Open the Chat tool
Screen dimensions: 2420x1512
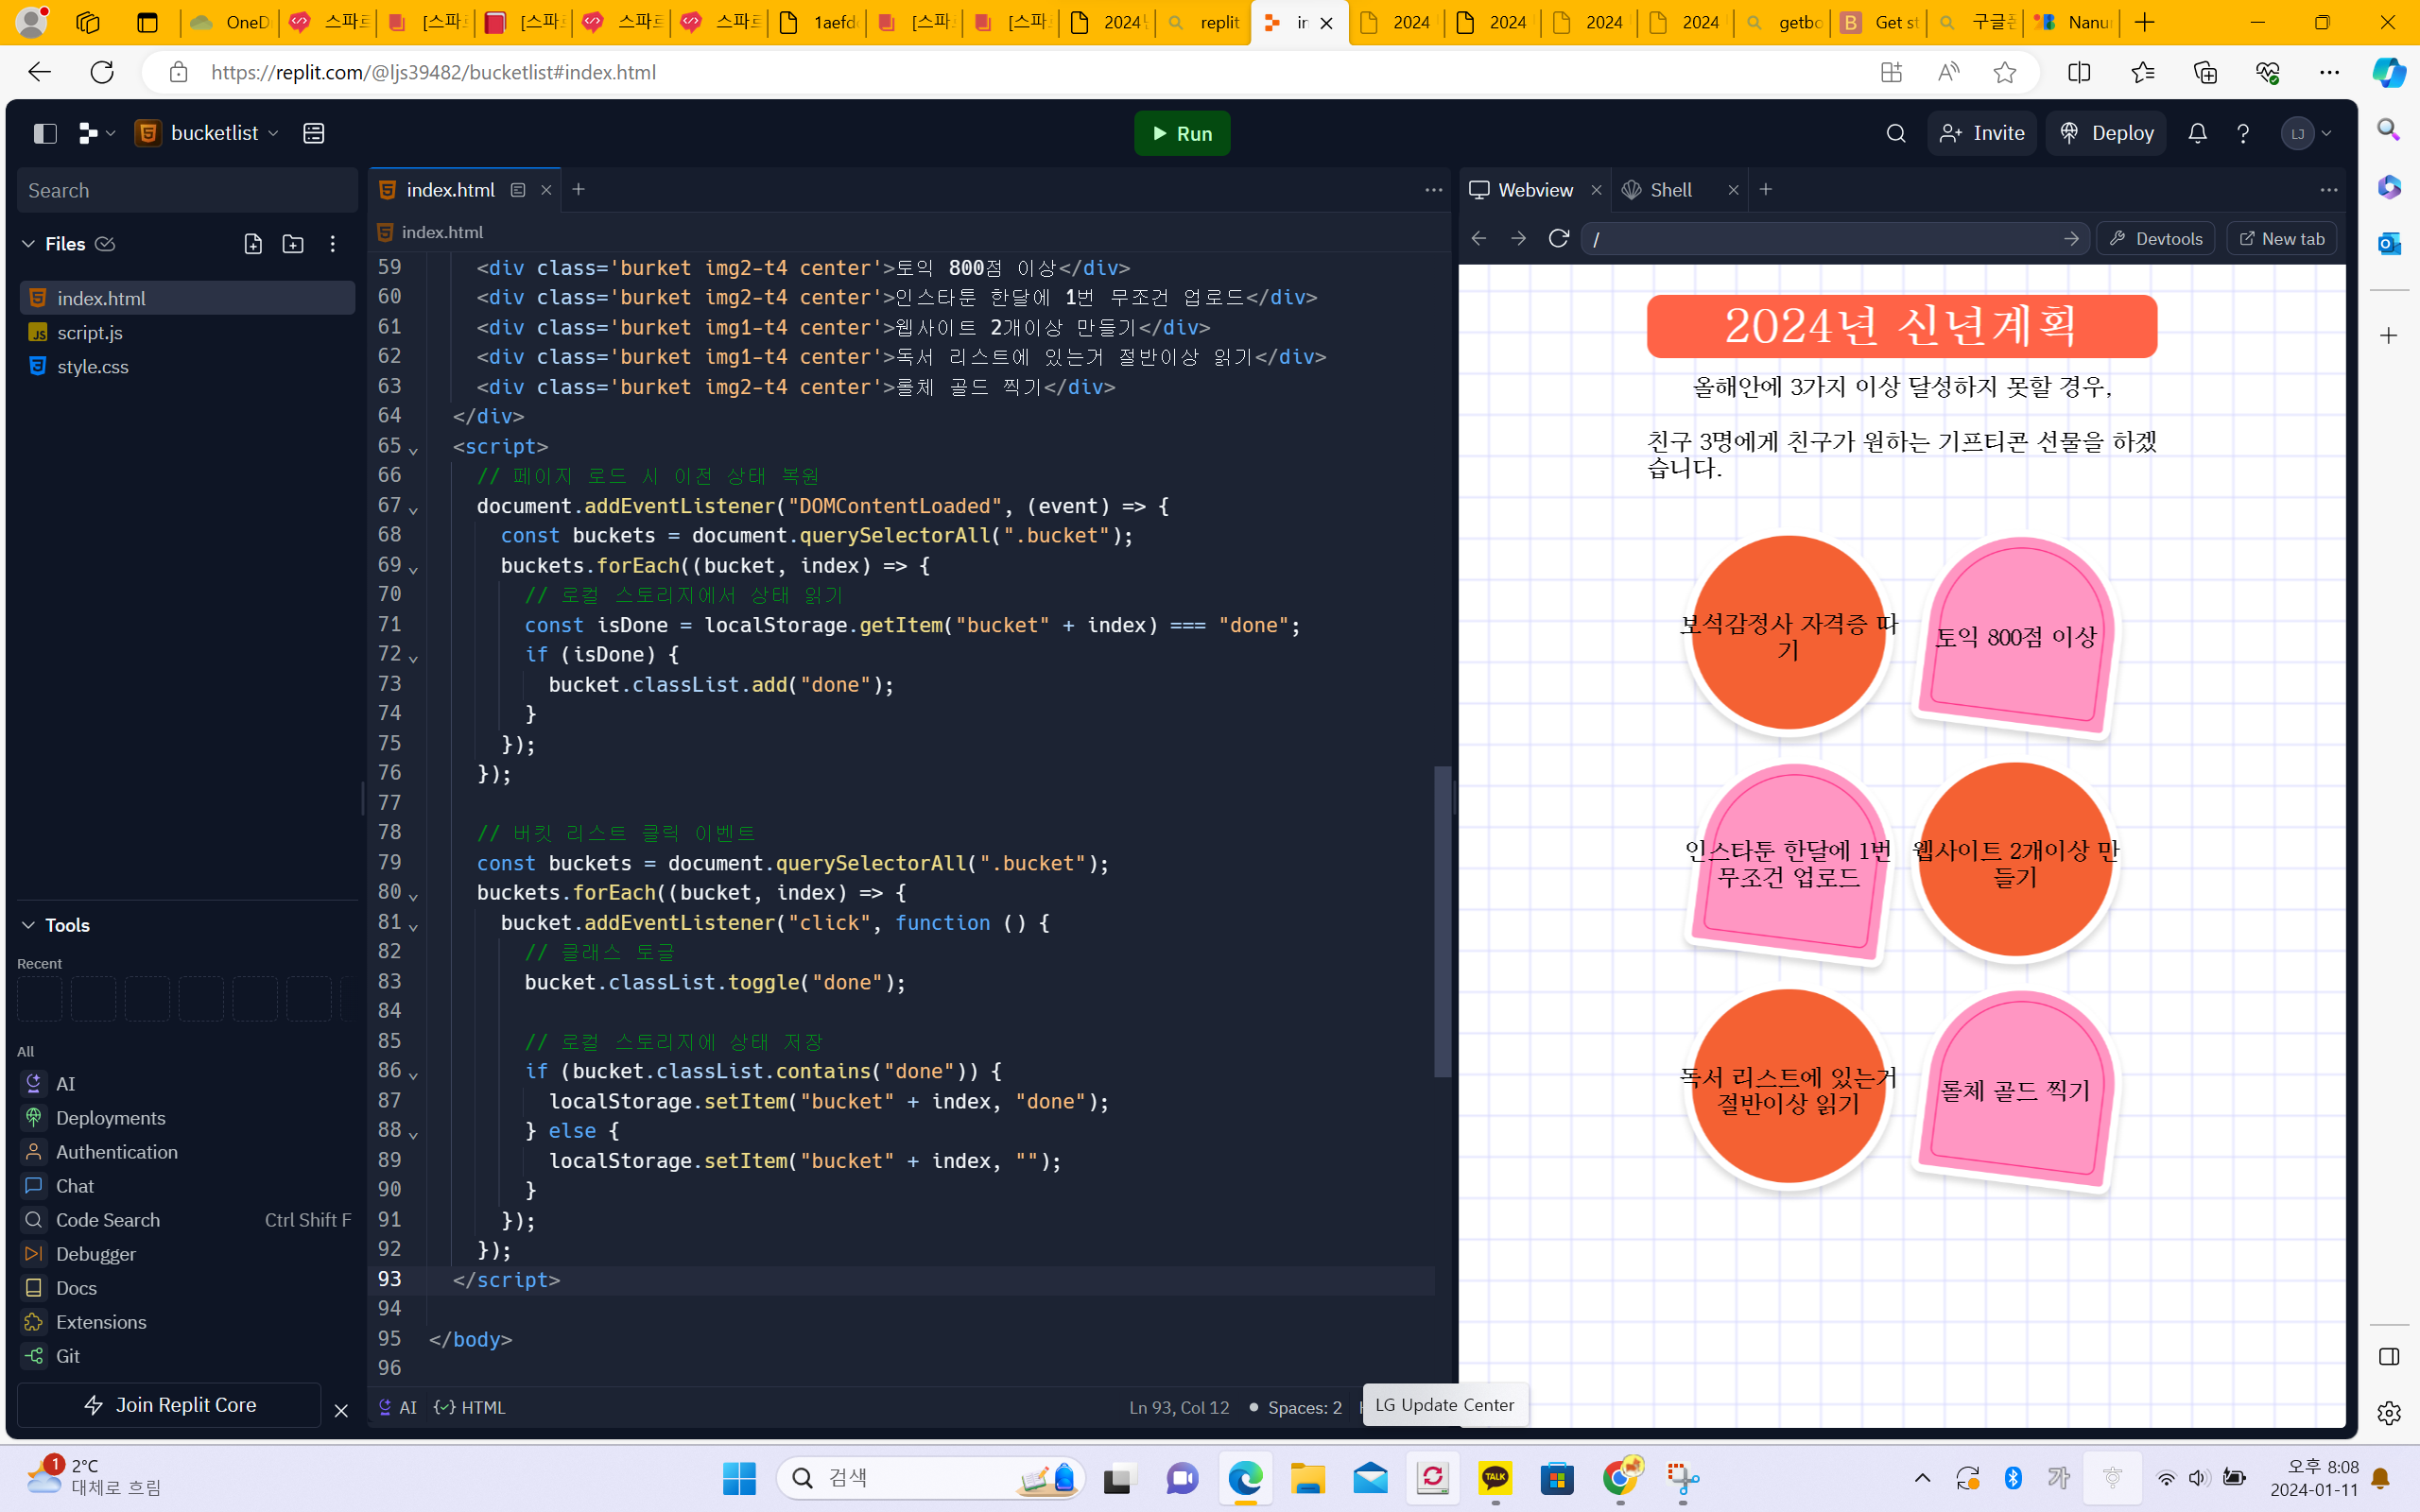[x=187, y=1186]
